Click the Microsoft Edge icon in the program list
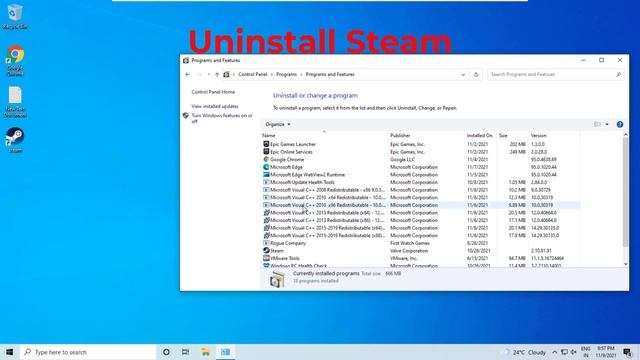This screenshot has height=360, width=640. 266,167
